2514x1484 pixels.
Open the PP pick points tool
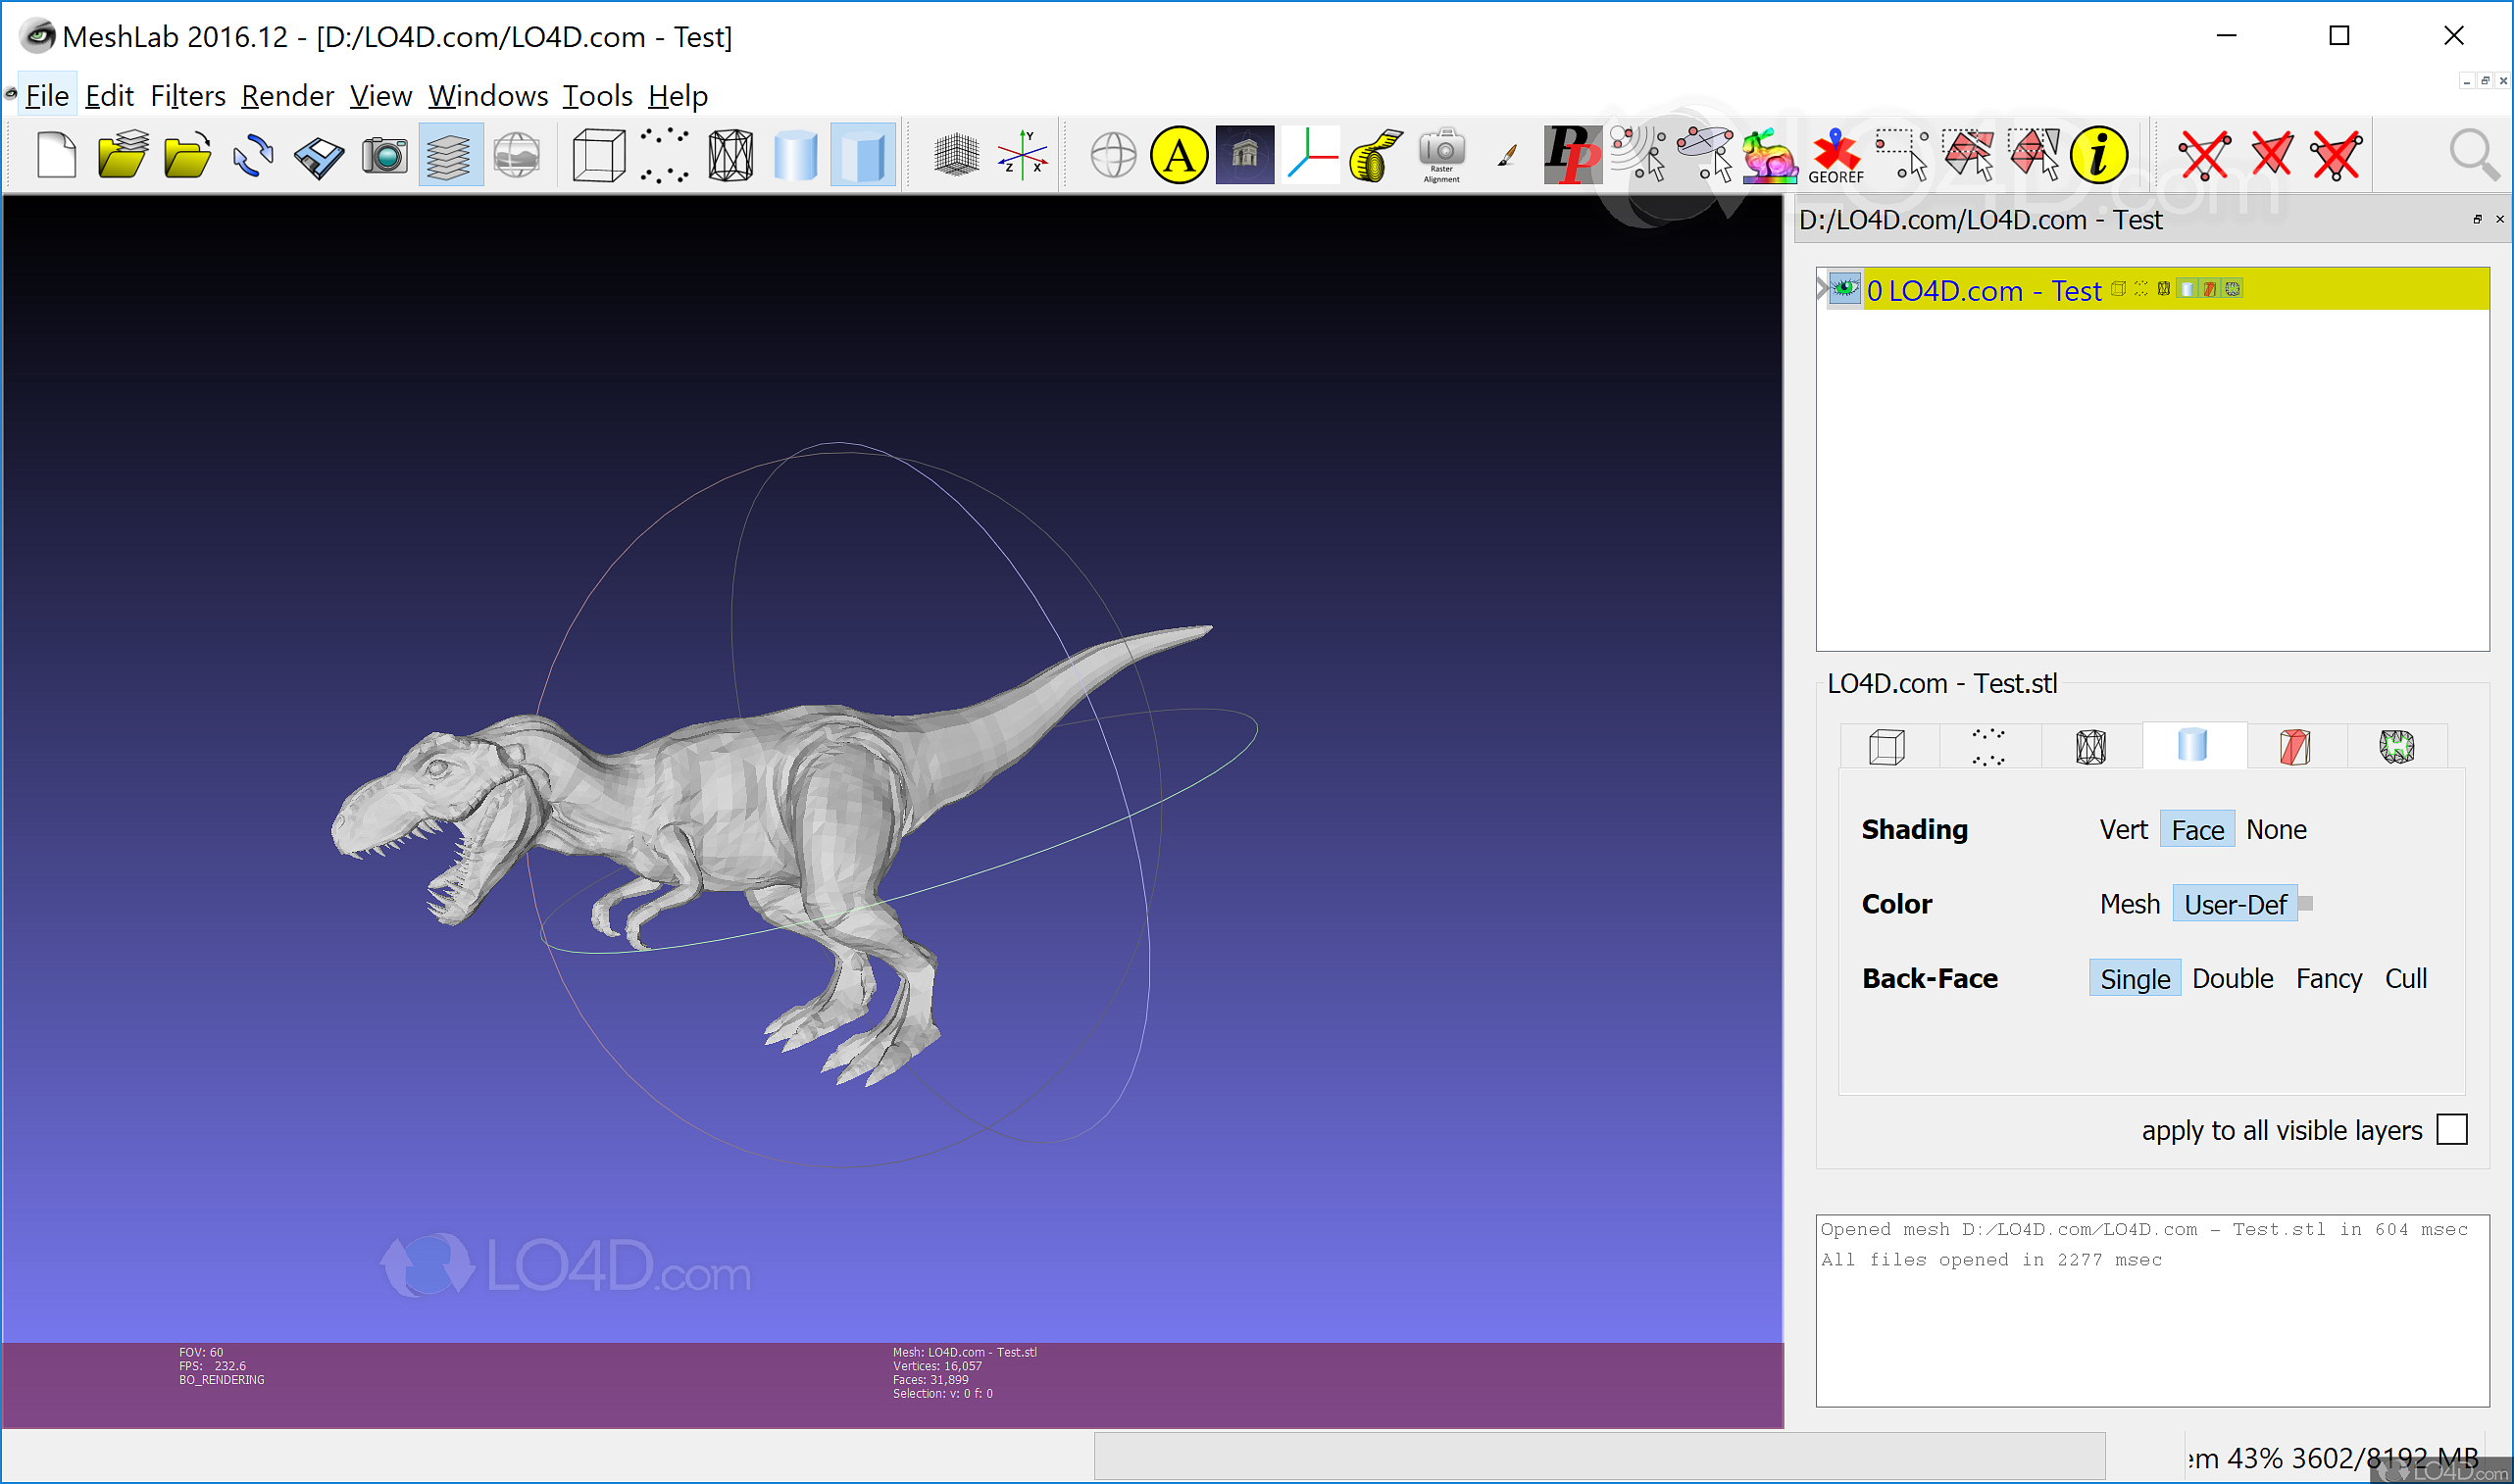(x=1573, y=155)
